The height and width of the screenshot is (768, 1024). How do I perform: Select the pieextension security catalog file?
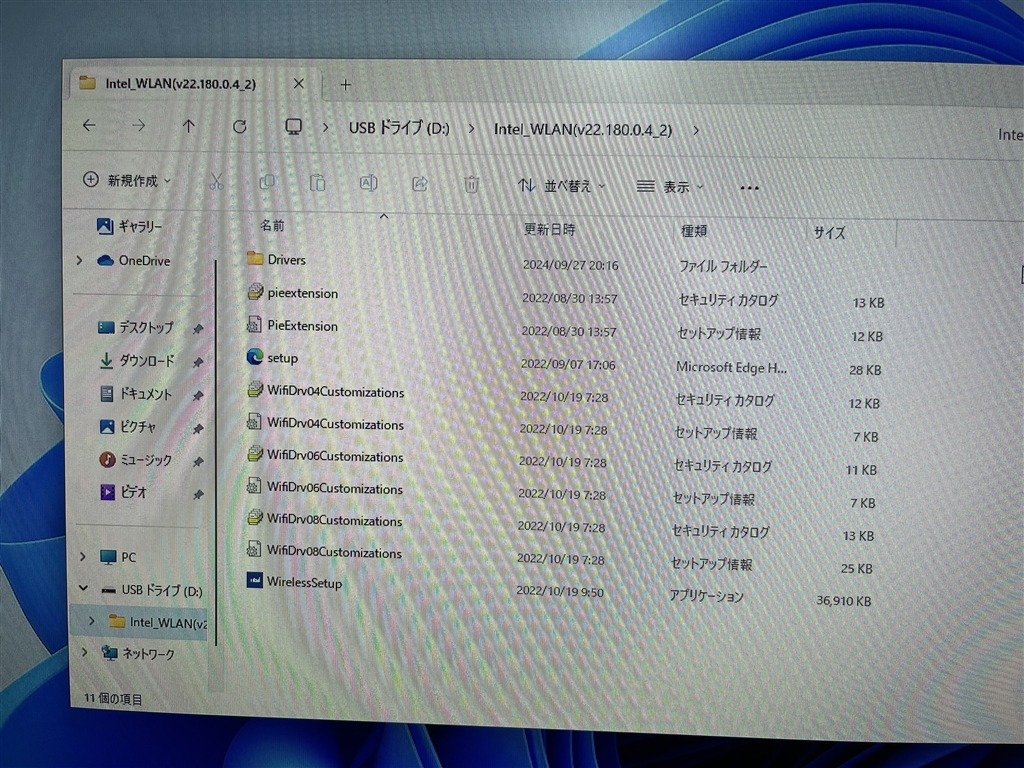(x=293, y=293)
